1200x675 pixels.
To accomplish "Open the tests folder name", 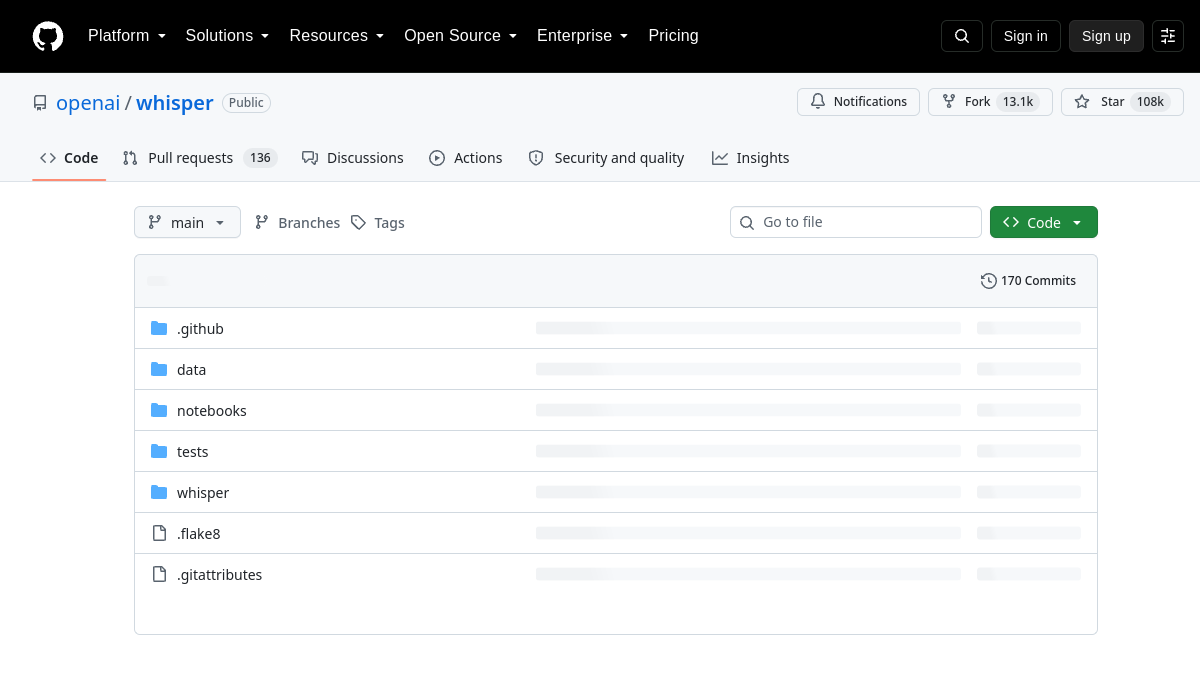I will tap(193, 452).
